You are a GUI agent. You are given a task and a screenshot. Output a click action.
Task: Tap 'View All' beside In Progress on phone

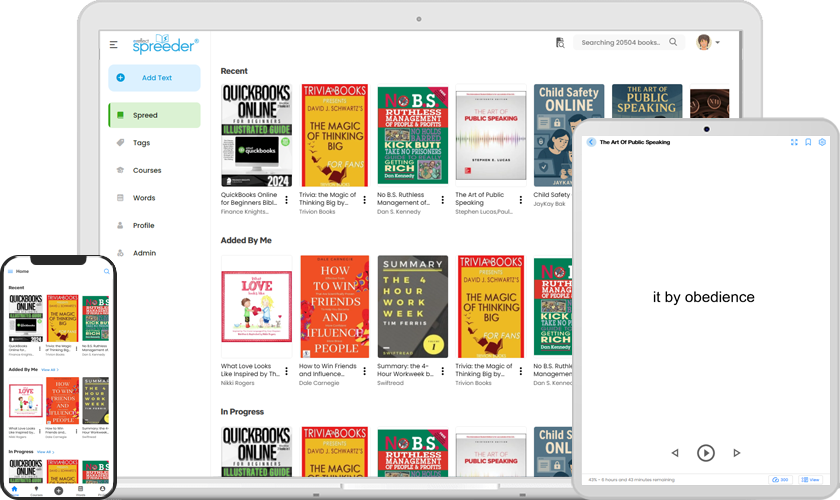click(46, 452)
